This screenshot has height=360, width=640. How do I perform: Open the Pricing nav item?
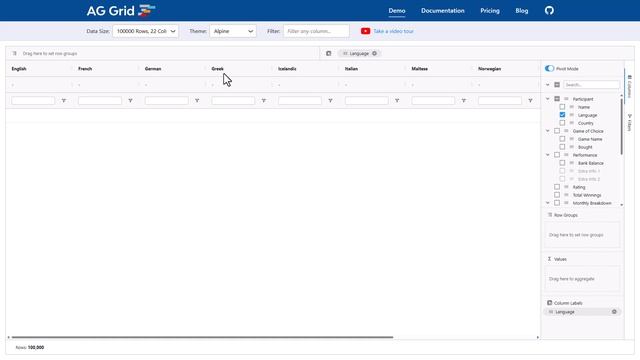tap(490, 11)
